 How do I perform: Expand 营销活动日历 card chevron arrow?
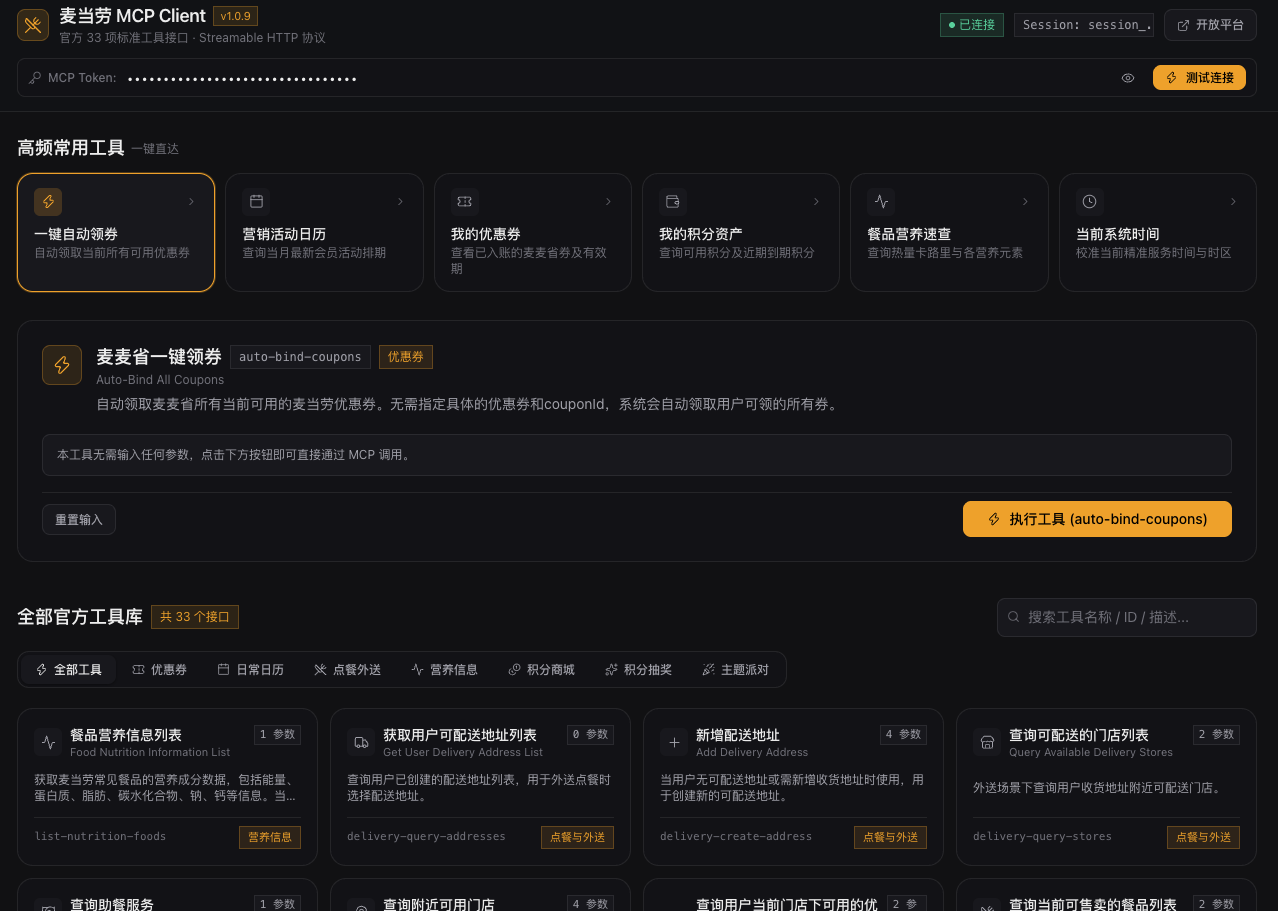(x=400, y=201)
